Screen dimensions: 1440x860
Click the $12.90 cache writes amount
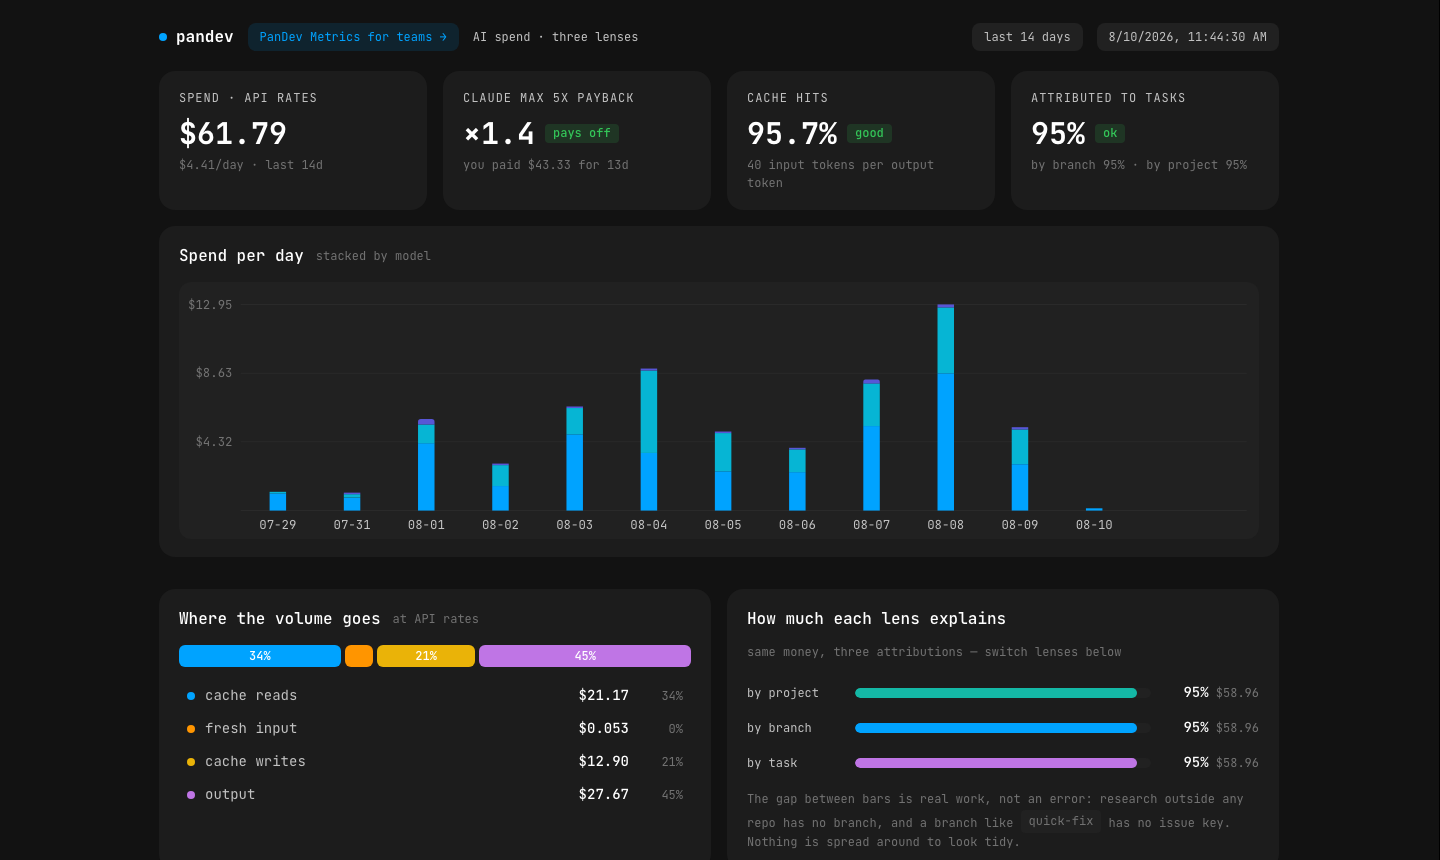[603, 762]
